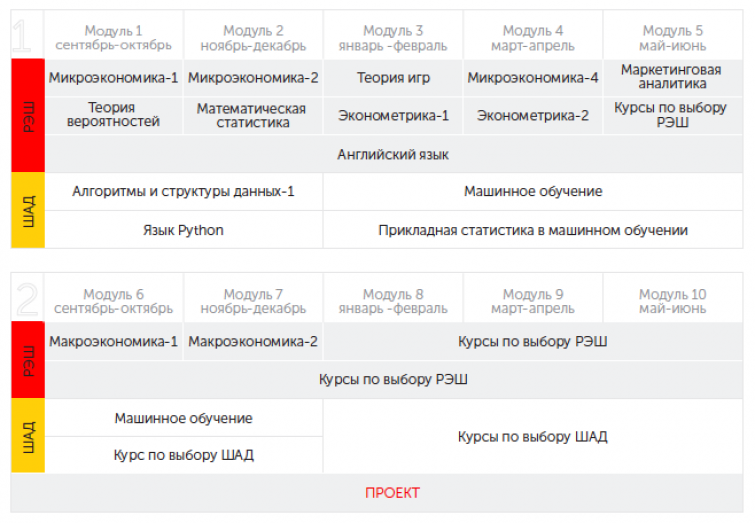
Task: Click the Микроэкономика-1 cell
Action: point(113,78)
